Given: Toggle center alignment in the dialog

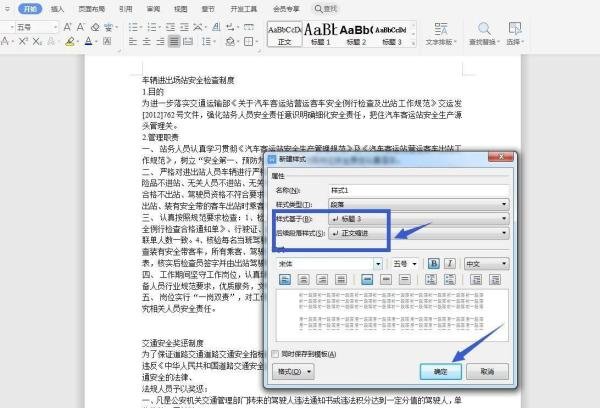Looking at the screenshot, I should (x=303, y=280).
